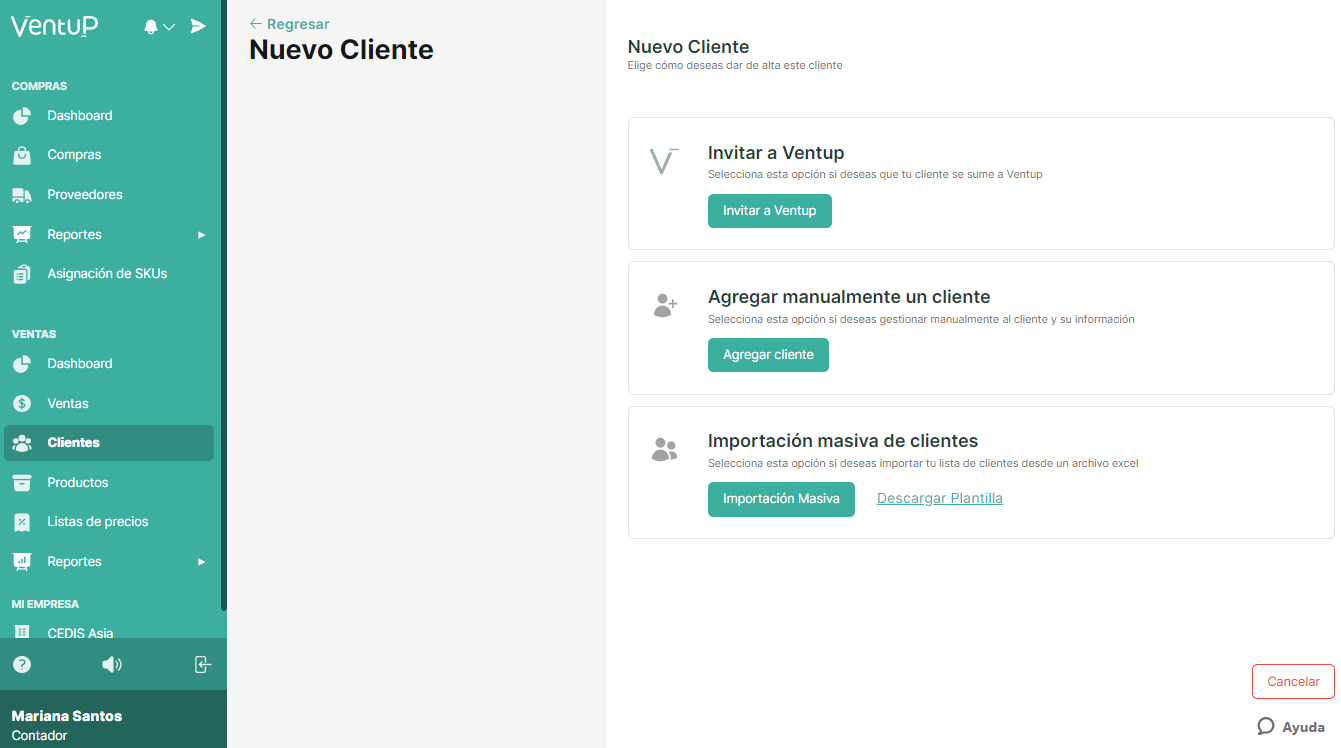Mute sound via the speaker icon
Image resolution: width=1341 pixels, height=748 pixels.
pos(112,664)
